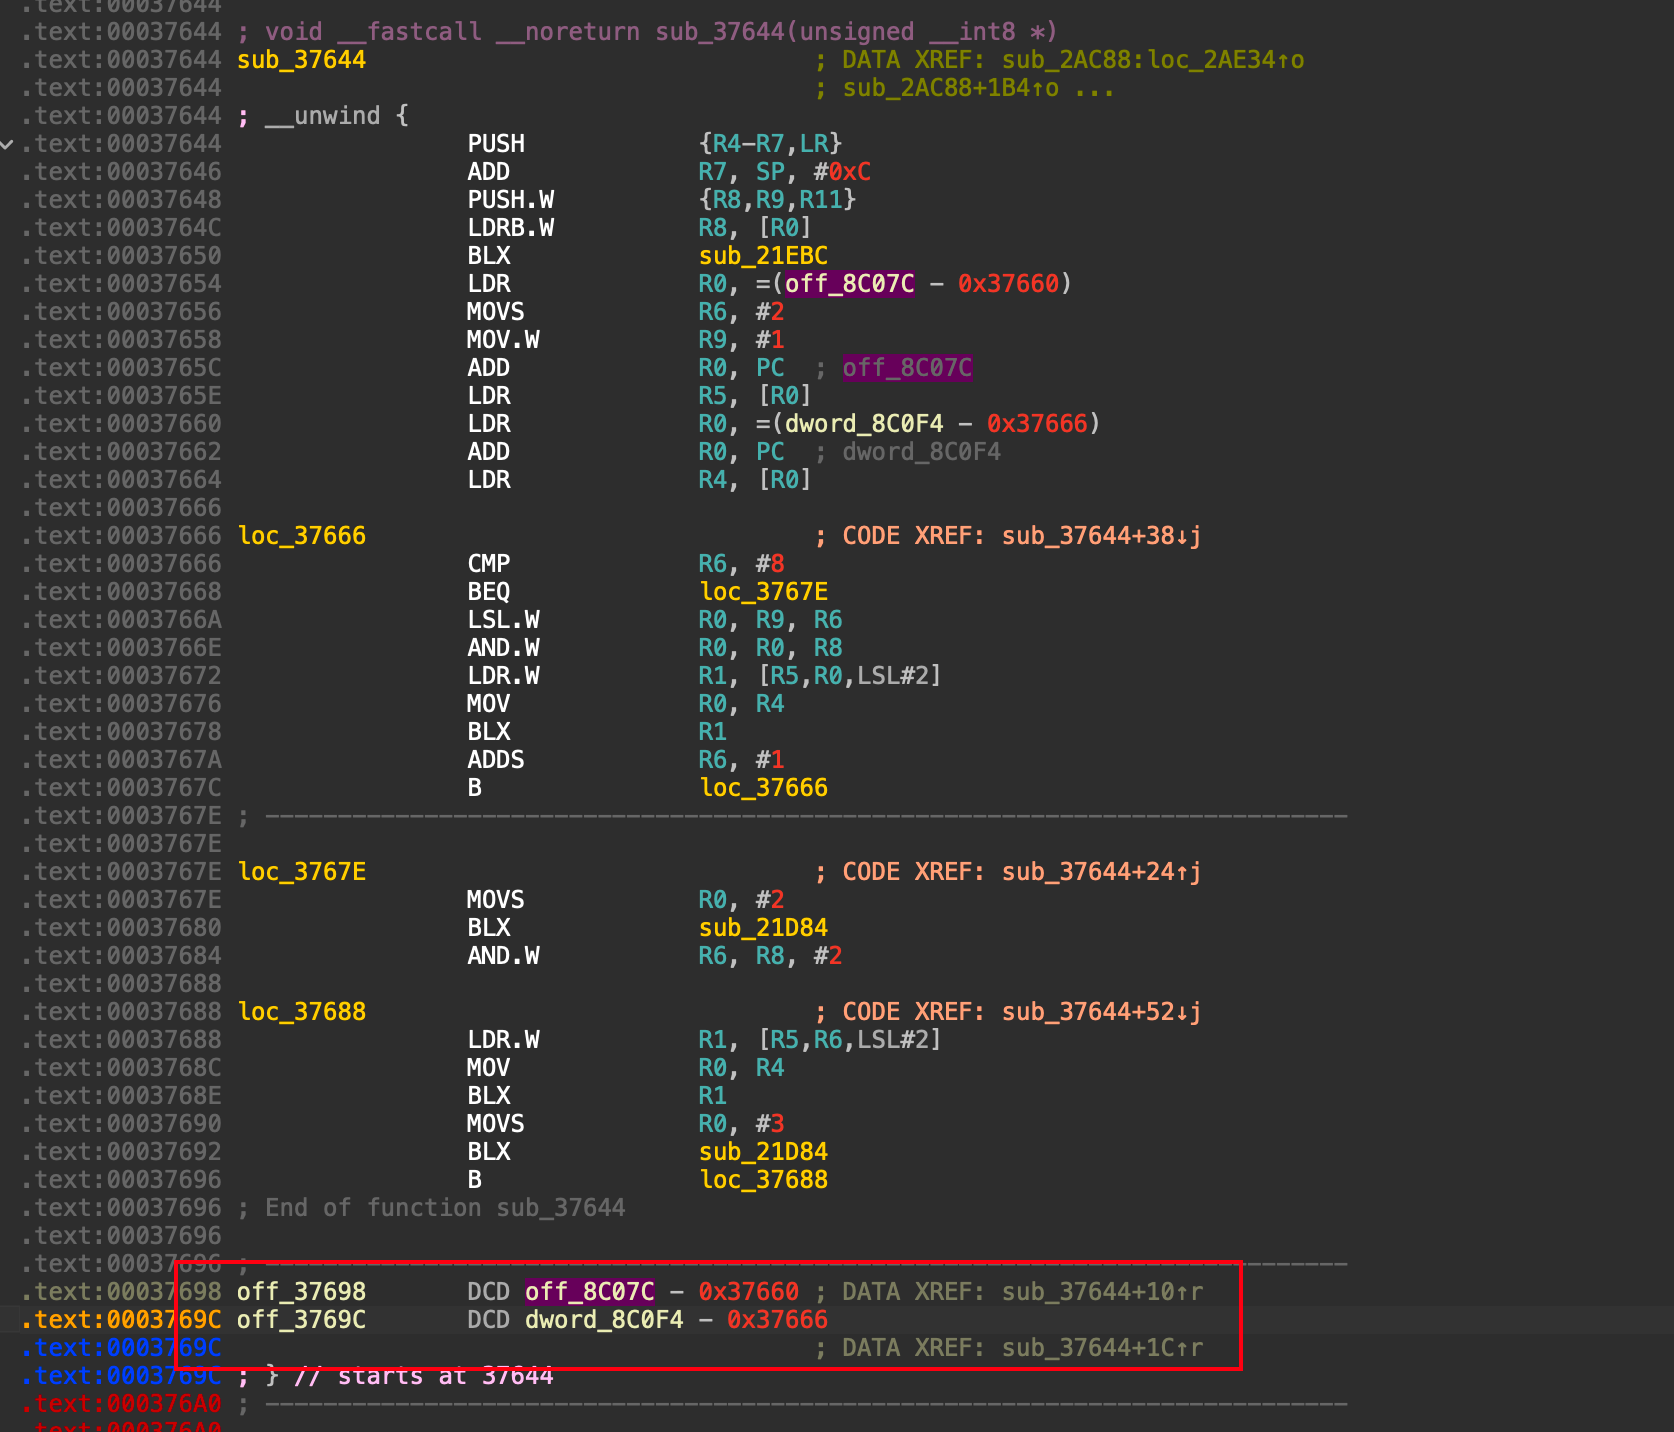Click dword_8C0F4 in DCD at 0003769C
Image resolution: width=1674 pixels, height=1432 pixels.
point(604,1320)
